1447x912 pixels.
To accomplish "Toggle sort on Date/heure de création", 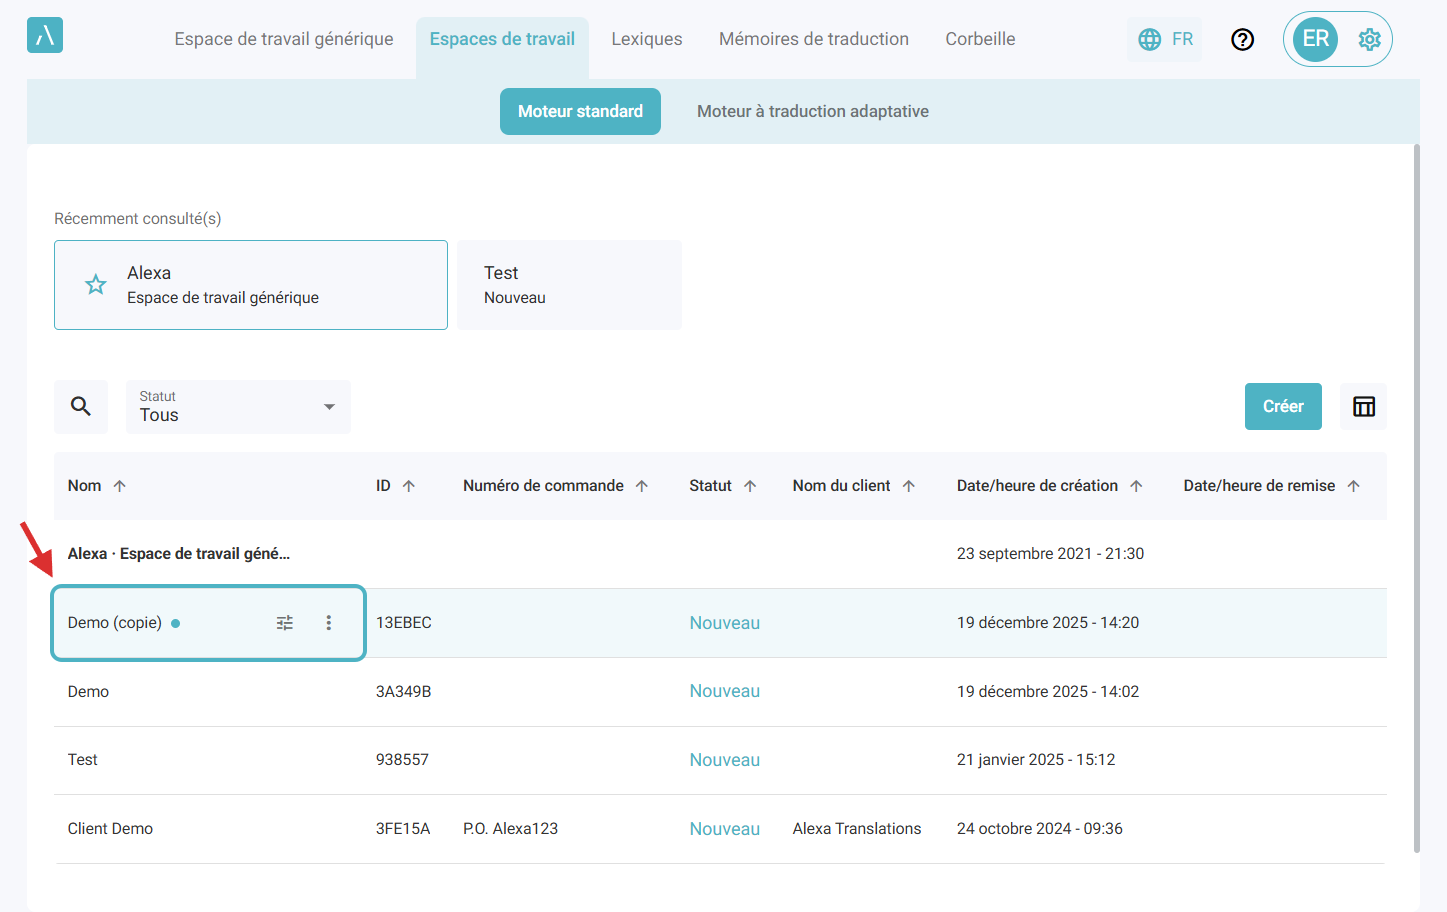I will click(1136, 486).
